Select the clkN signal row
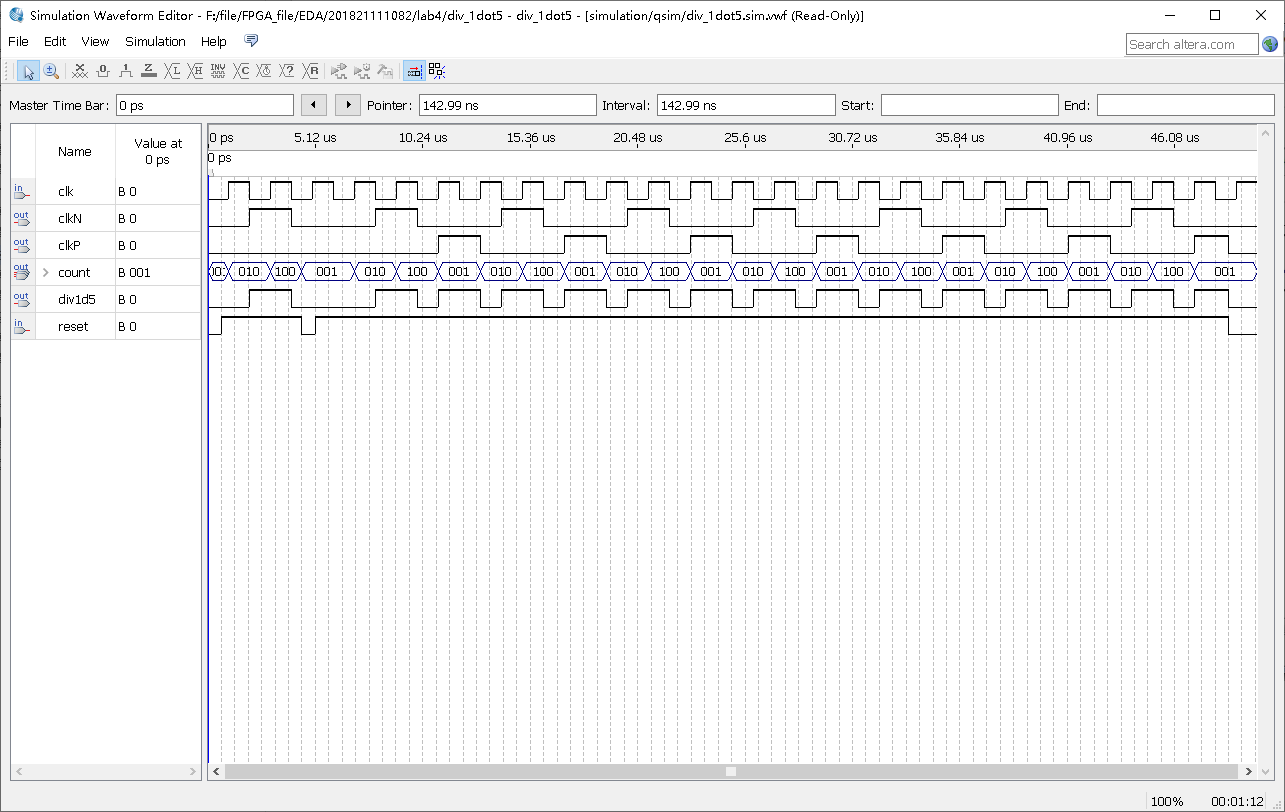Viewport: 1285px width, 812px height. point(106,218)
